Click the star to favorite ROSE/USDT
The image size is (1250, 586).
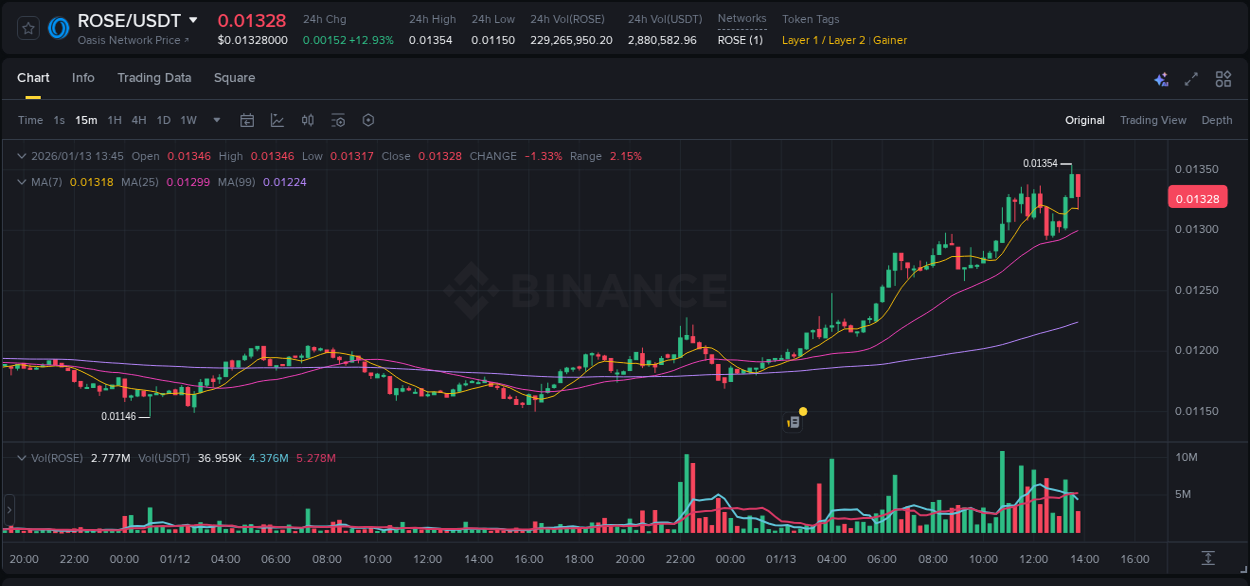27,28
